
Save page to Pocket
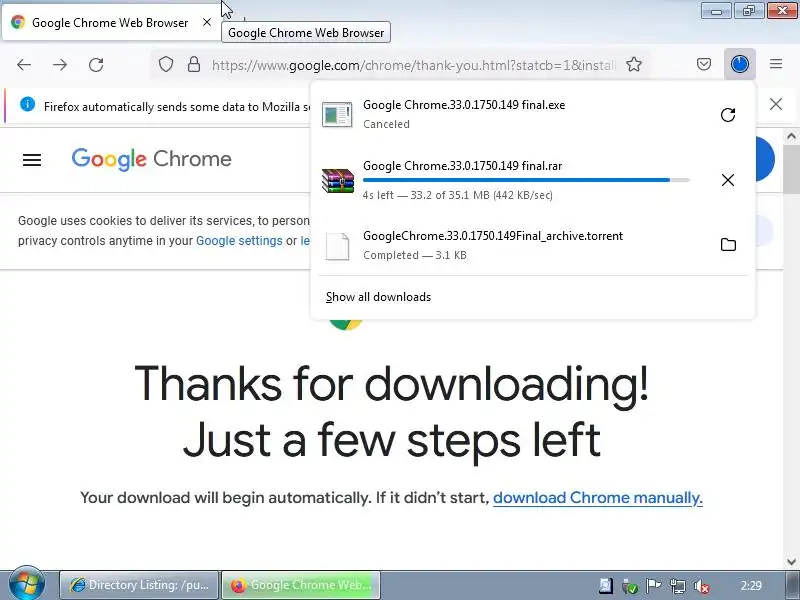[x=704, y=64]
